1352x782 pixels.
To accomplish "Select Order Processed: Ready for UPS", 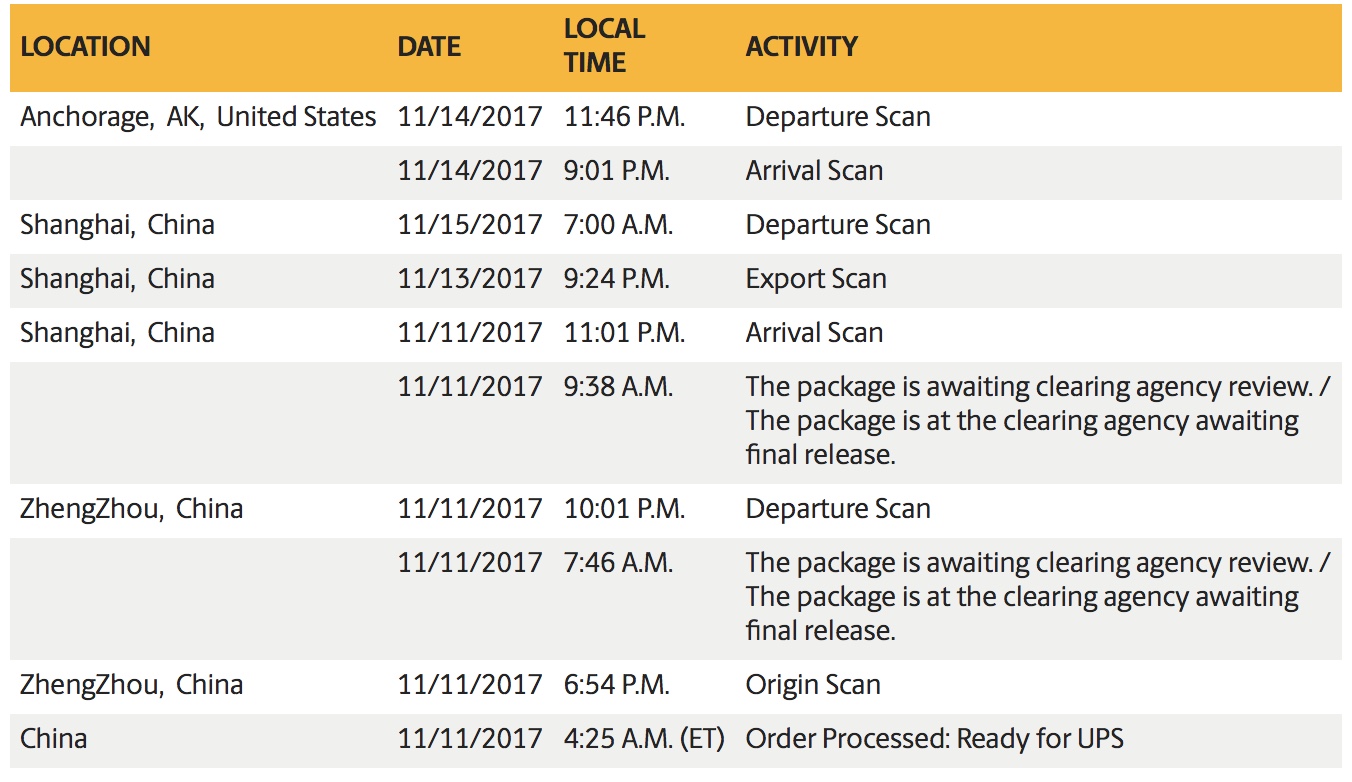I will coord(934,739).
